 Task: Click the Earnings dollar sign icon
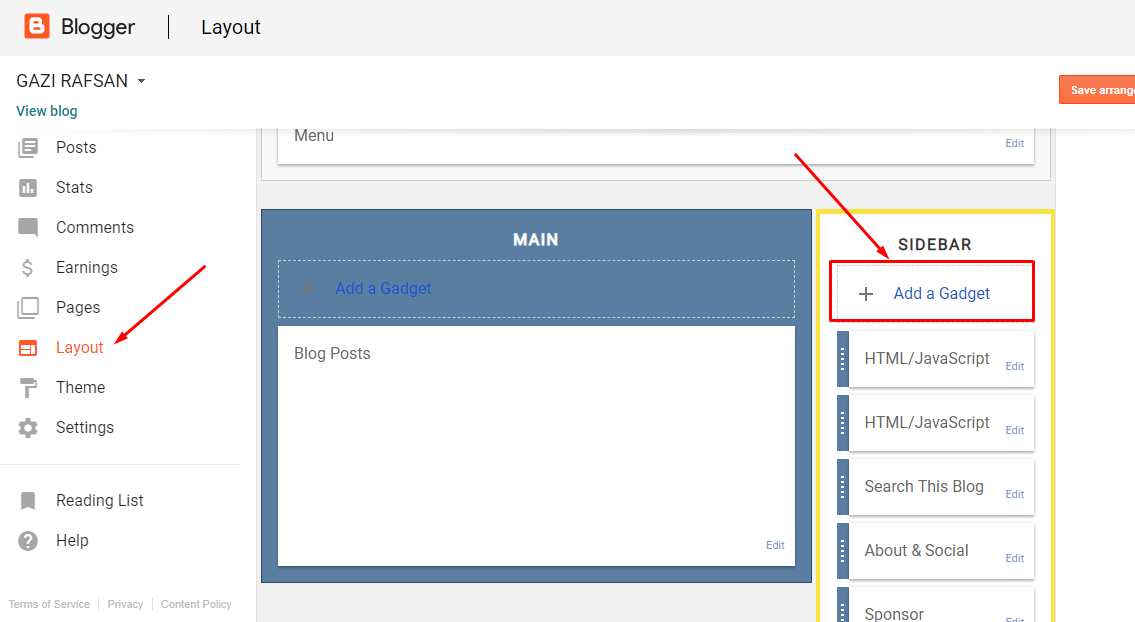point(28,267)
